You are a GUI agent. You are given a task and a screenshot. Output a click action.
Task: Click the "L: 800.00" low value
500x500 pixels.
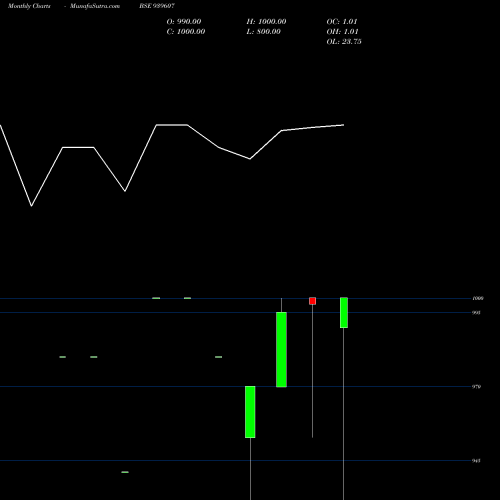click(x=263, y=32)
